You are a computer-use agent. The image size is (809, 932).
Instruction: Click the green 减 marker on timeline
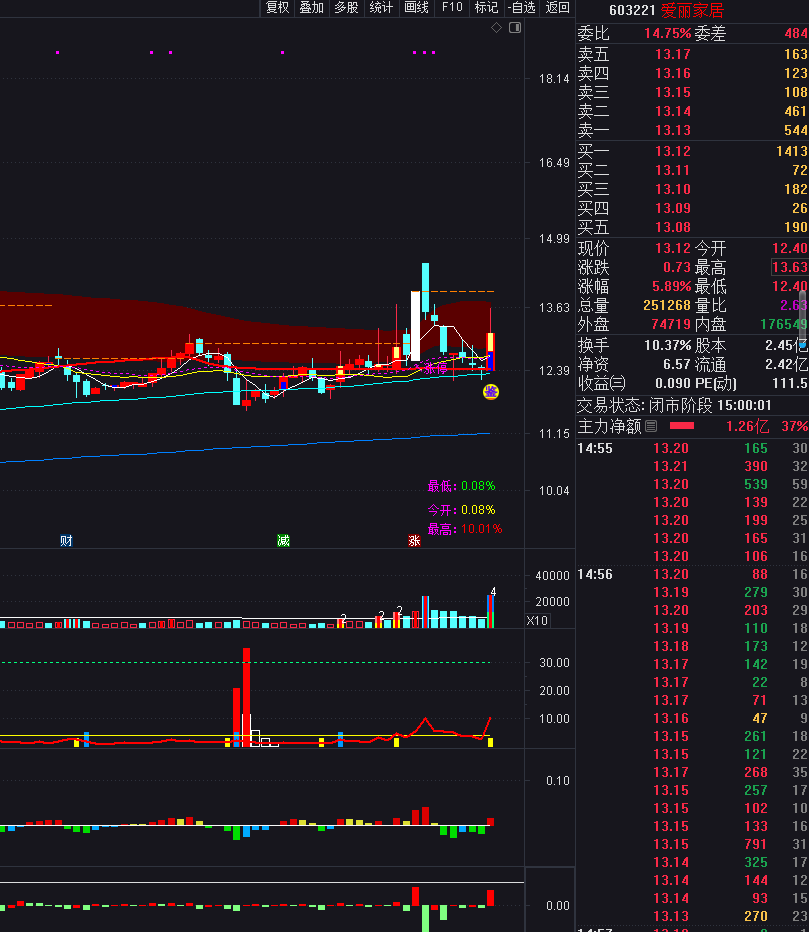(x=283, y=541)
